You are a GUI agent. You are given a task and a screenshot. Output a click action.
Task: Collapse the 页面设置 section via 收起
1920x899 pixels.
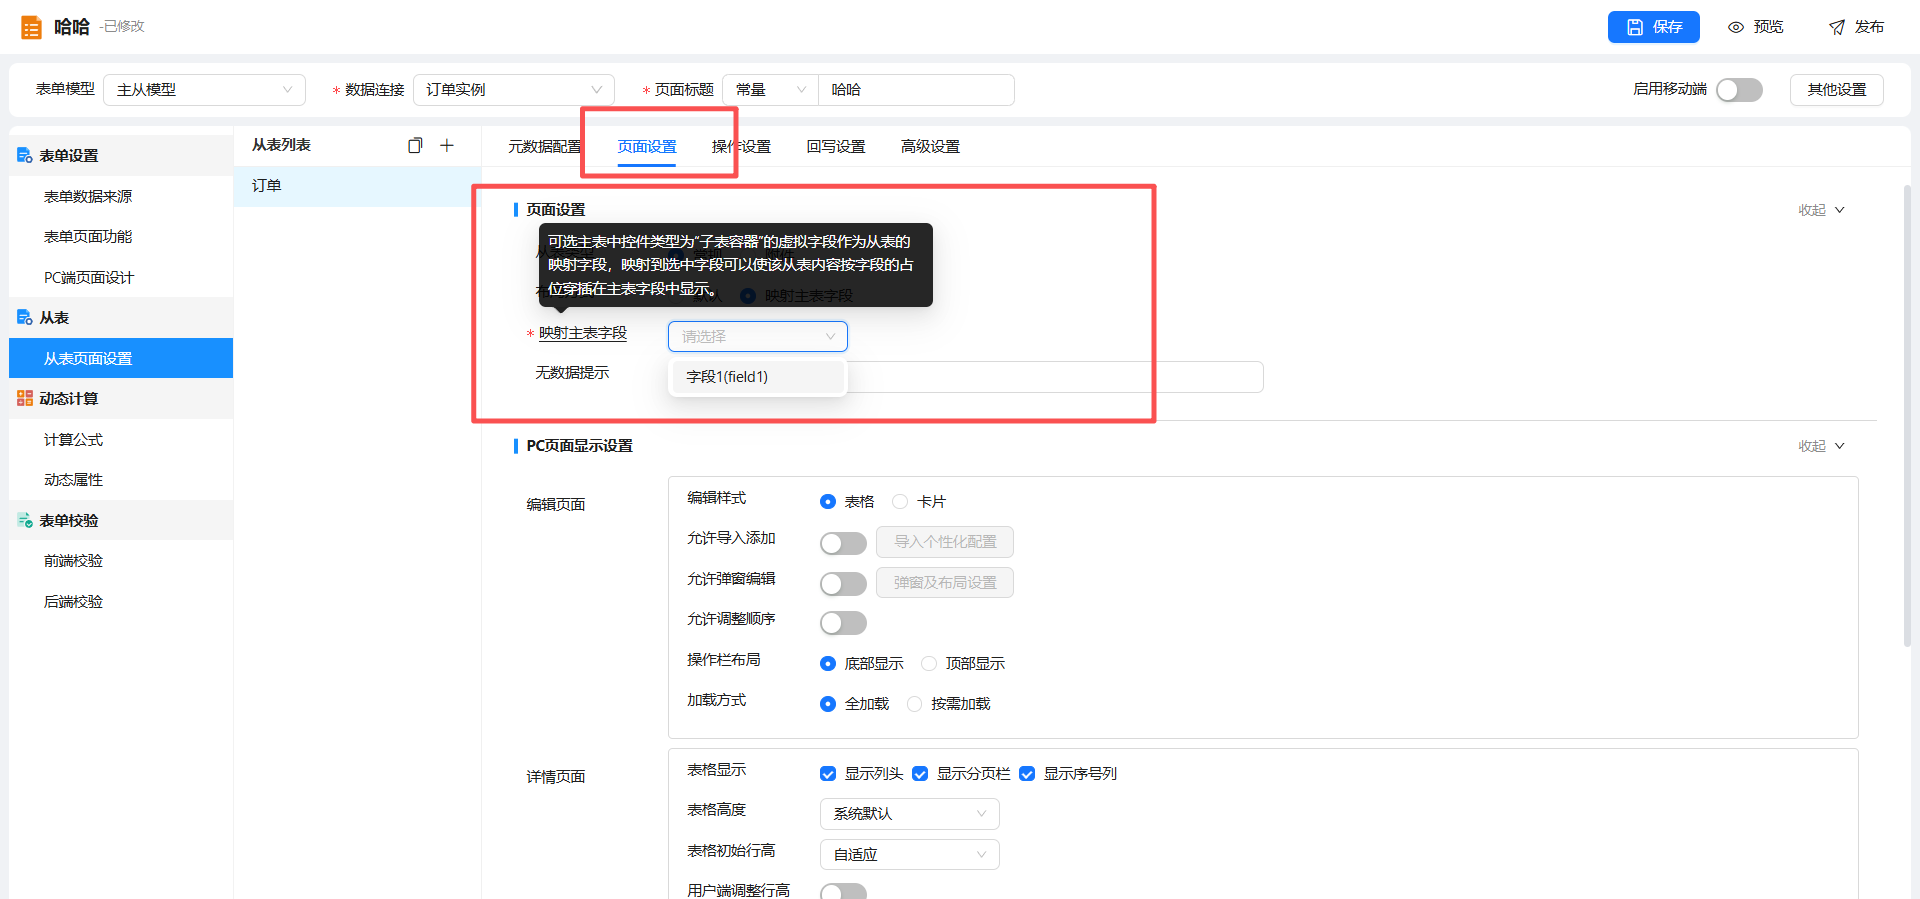pos(1821,210)
